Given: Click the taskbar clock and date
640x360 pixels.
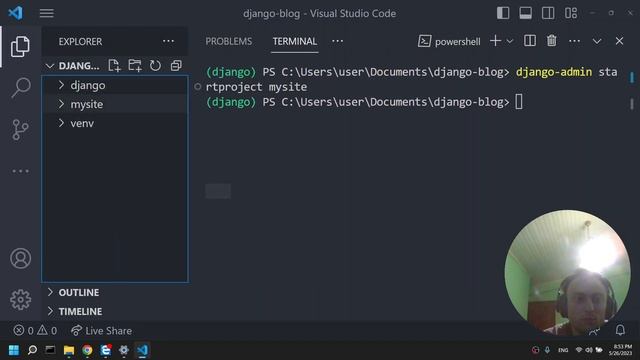Looking at the screenshot, I should (x=620, y=350).
